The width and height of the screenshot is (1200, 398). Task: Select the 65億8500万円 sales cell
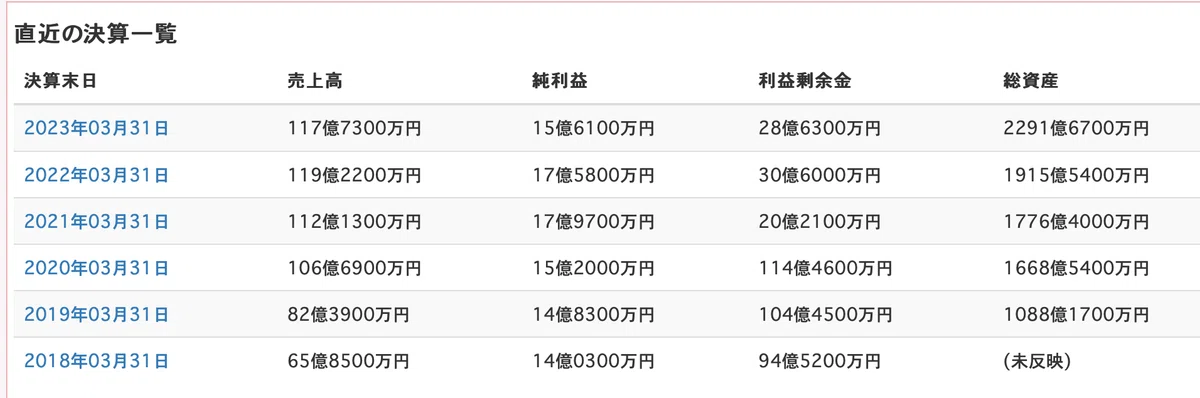click(x=348, y=361)
